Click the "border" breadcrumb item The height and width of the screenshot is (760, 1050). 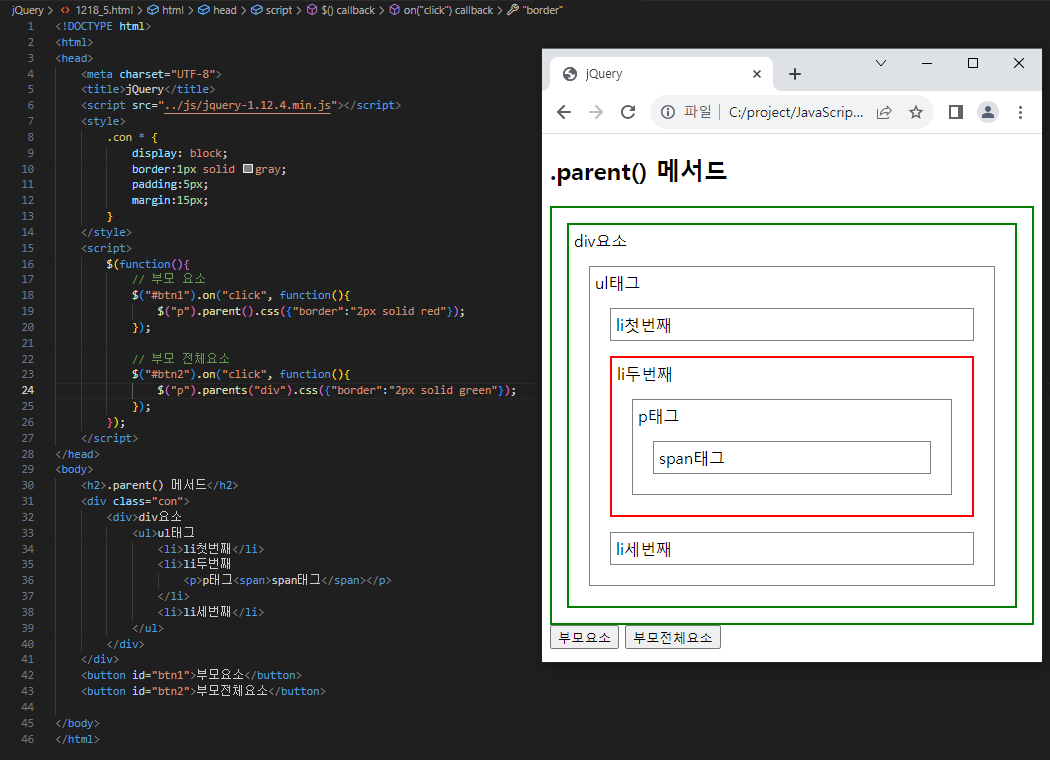point(534,10)
